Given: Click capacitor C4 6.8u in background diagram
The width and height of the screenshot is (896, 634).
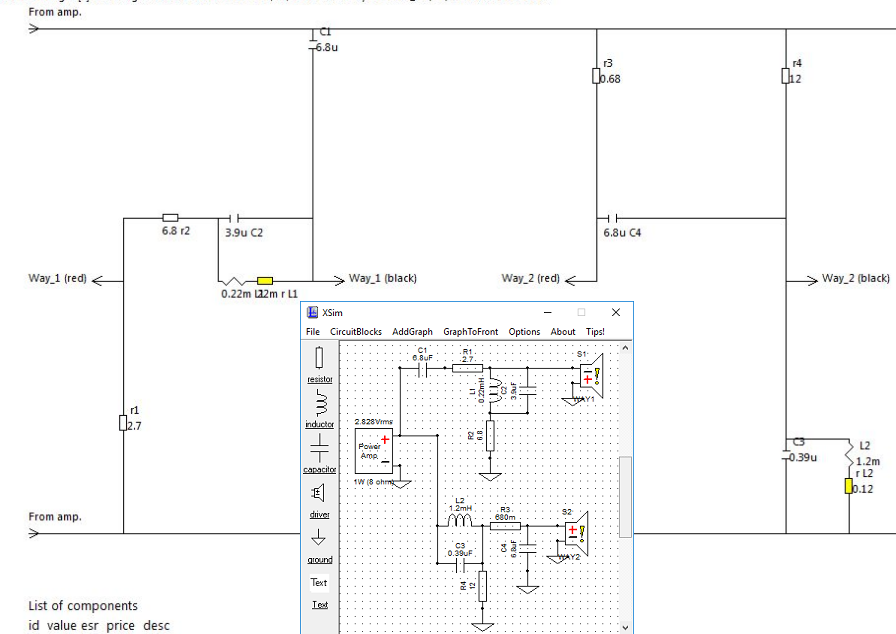Looking at the screenshot, I should 613,218.
